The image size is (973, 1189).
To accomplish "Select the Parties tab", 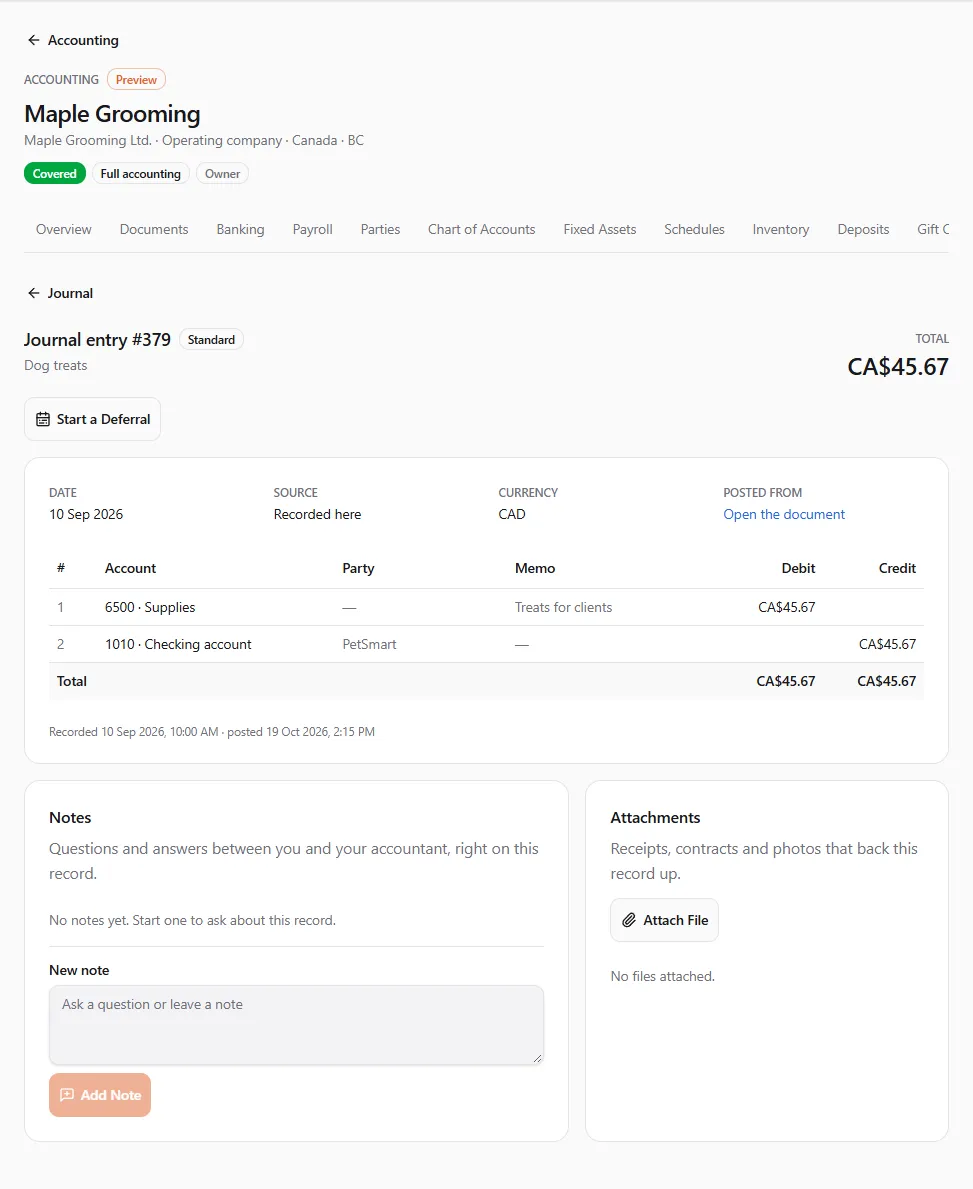I will pos(380,230).
